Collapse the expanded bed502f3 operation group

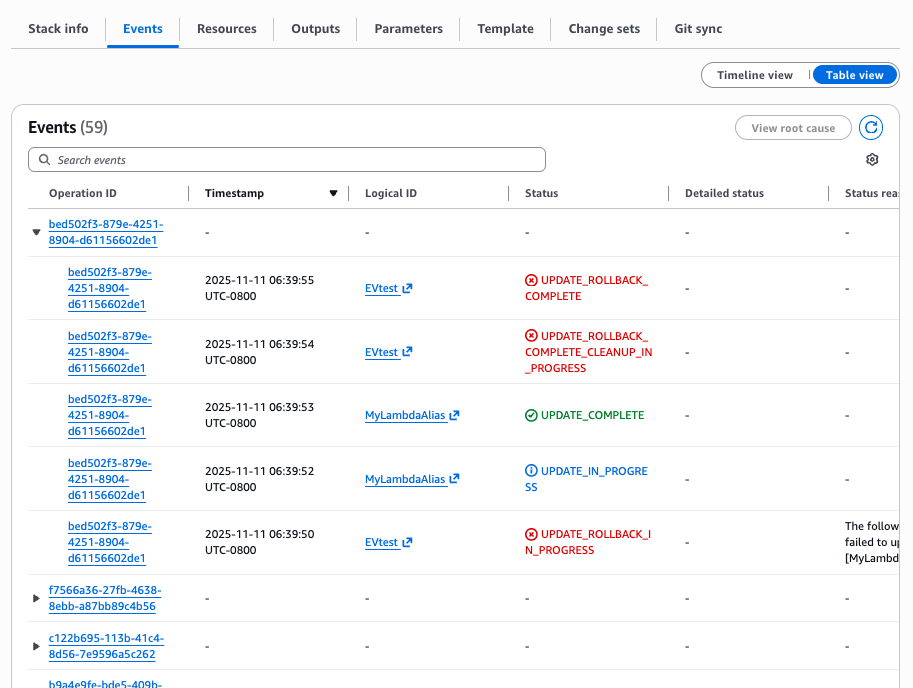36,231
